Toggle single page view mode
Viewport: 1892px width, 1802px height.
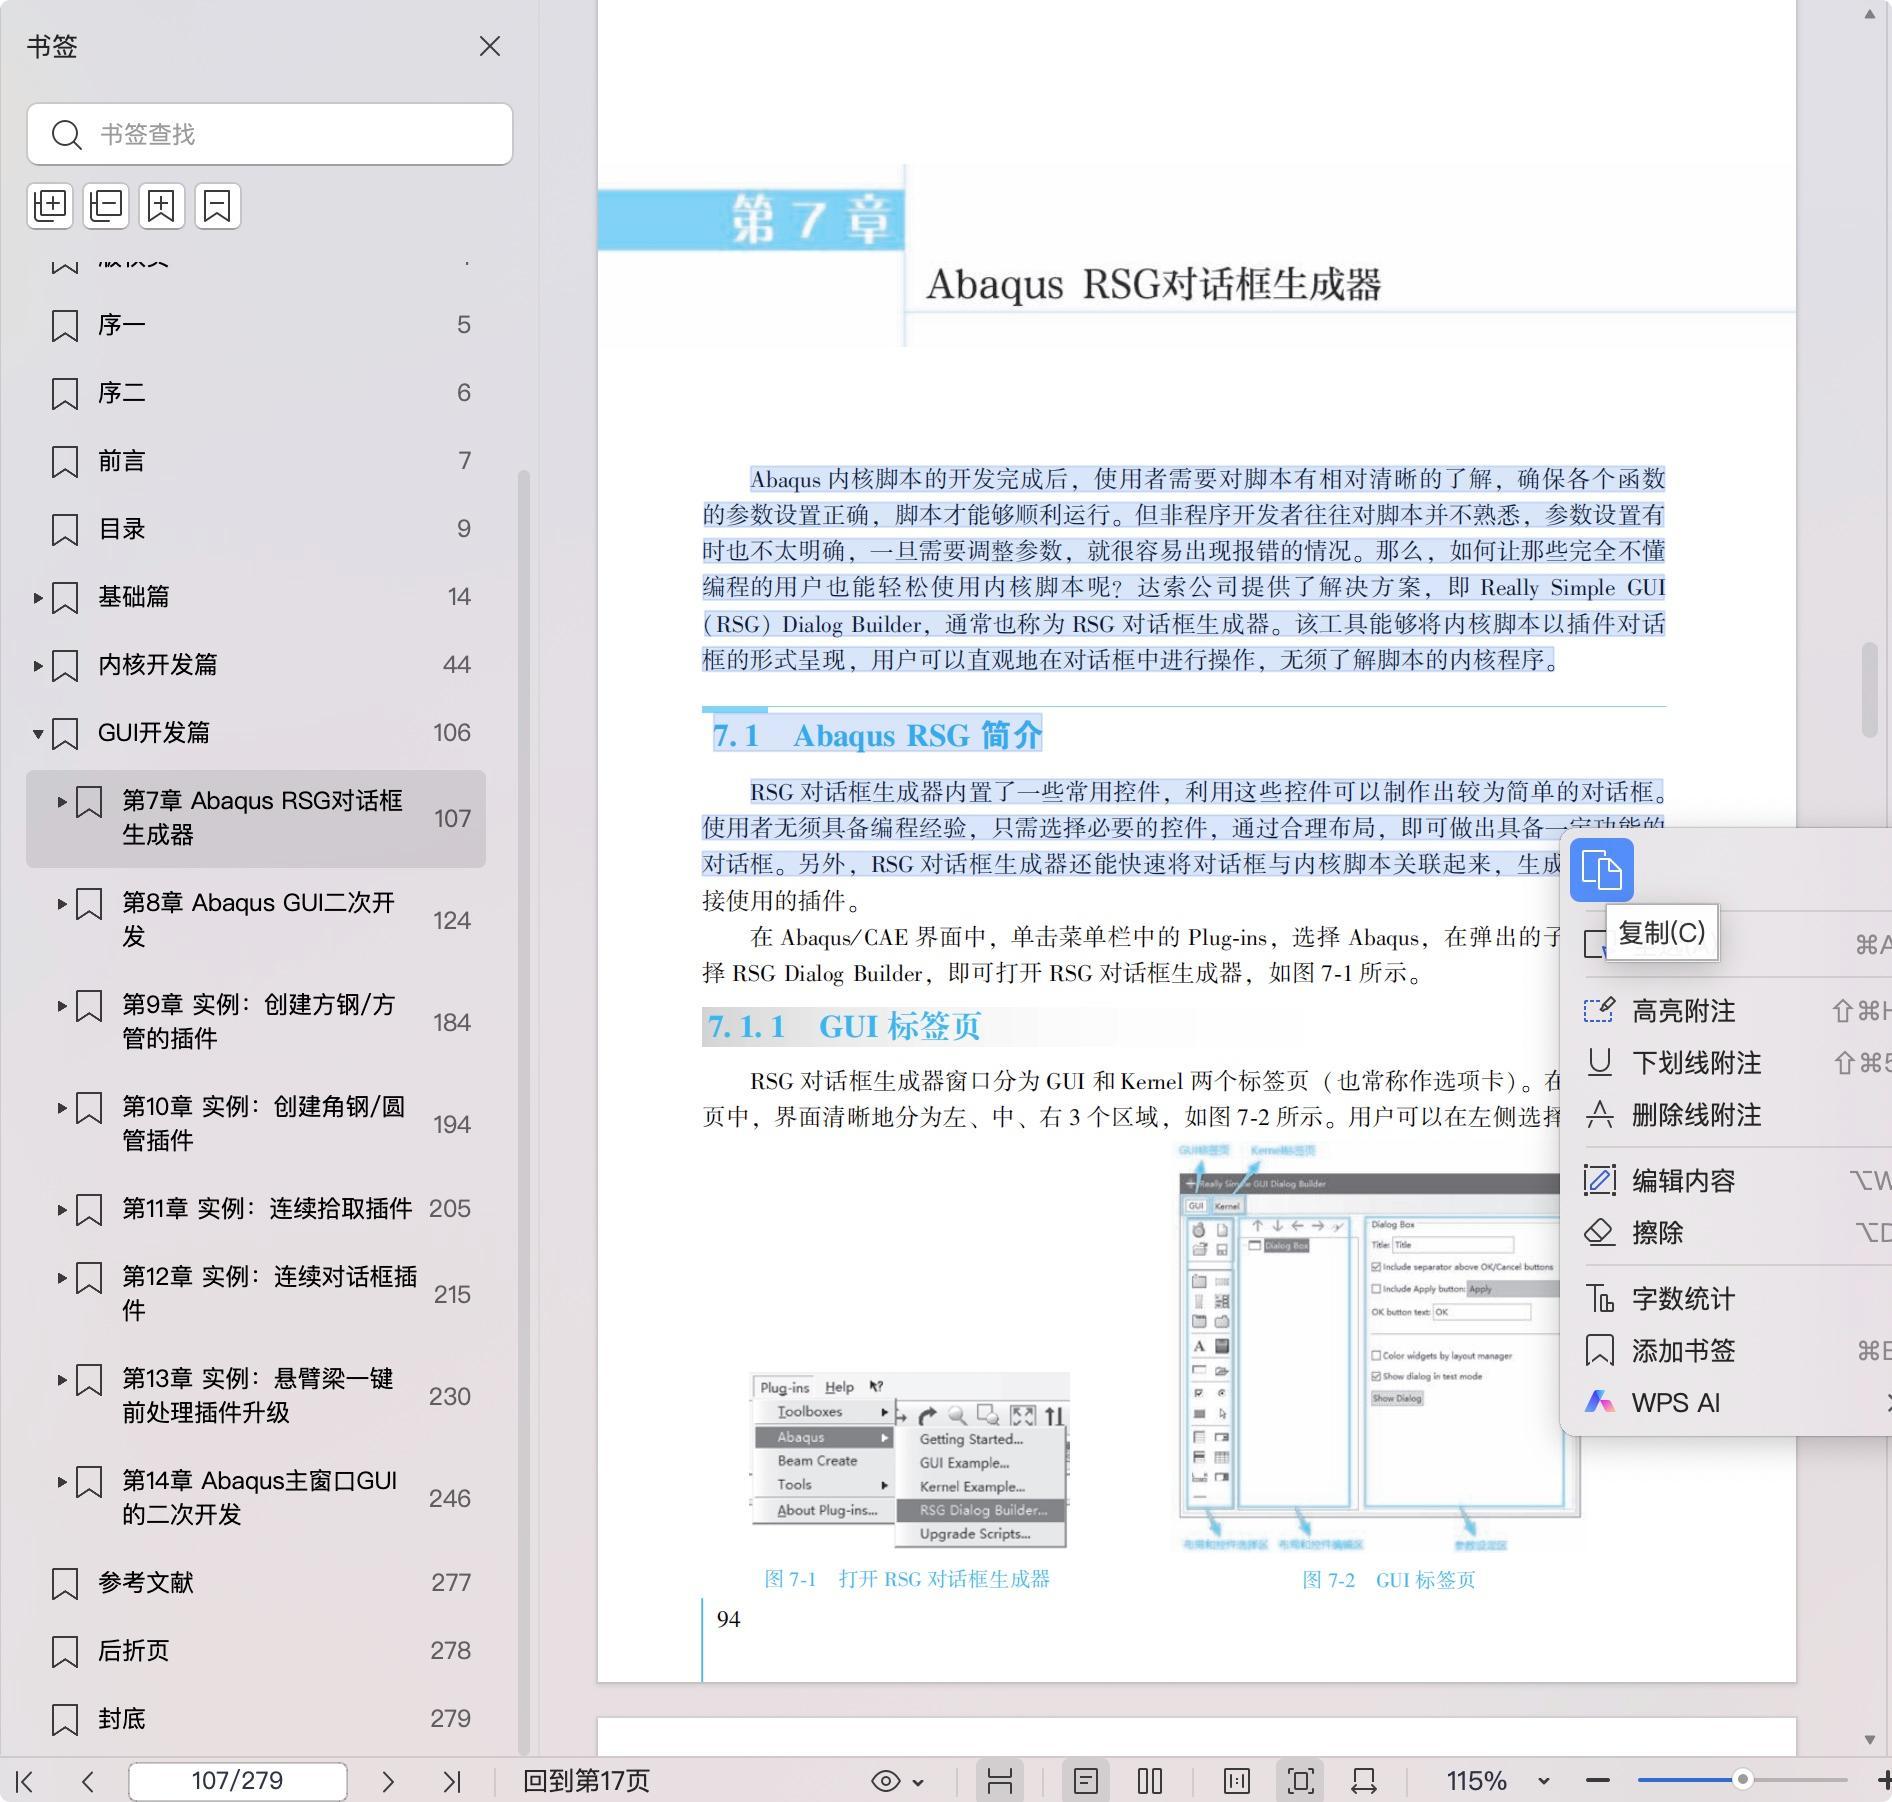point(1086,1781)
